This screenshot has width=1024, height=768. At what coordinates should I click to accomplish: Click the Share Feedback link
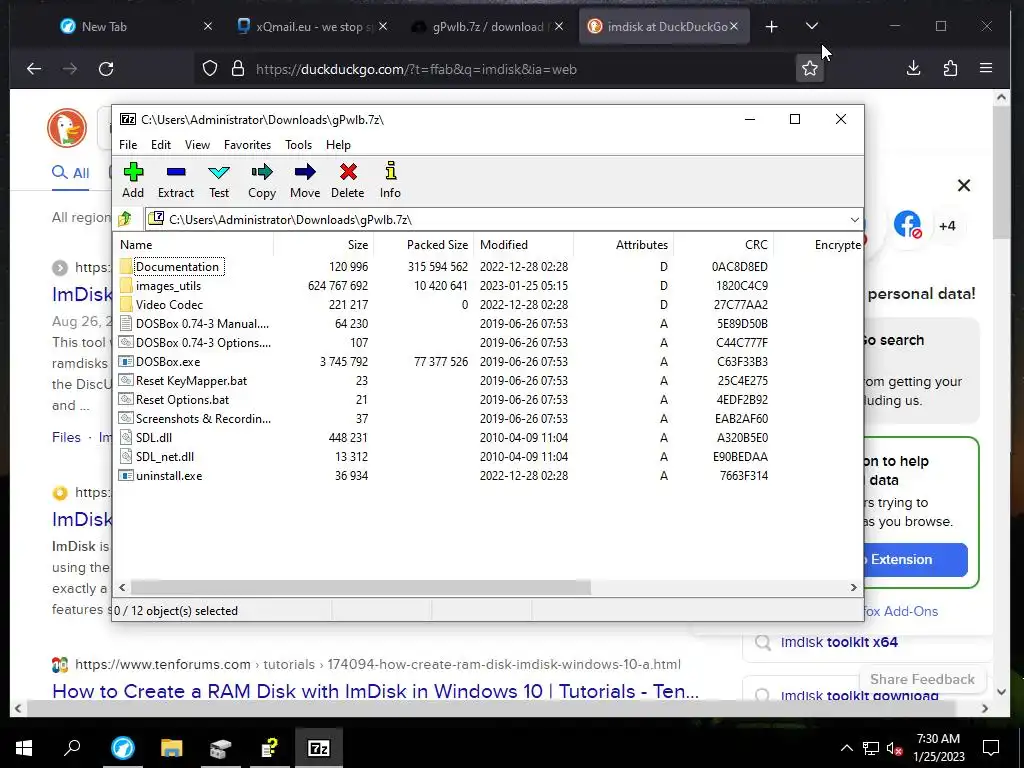[922, 679]
